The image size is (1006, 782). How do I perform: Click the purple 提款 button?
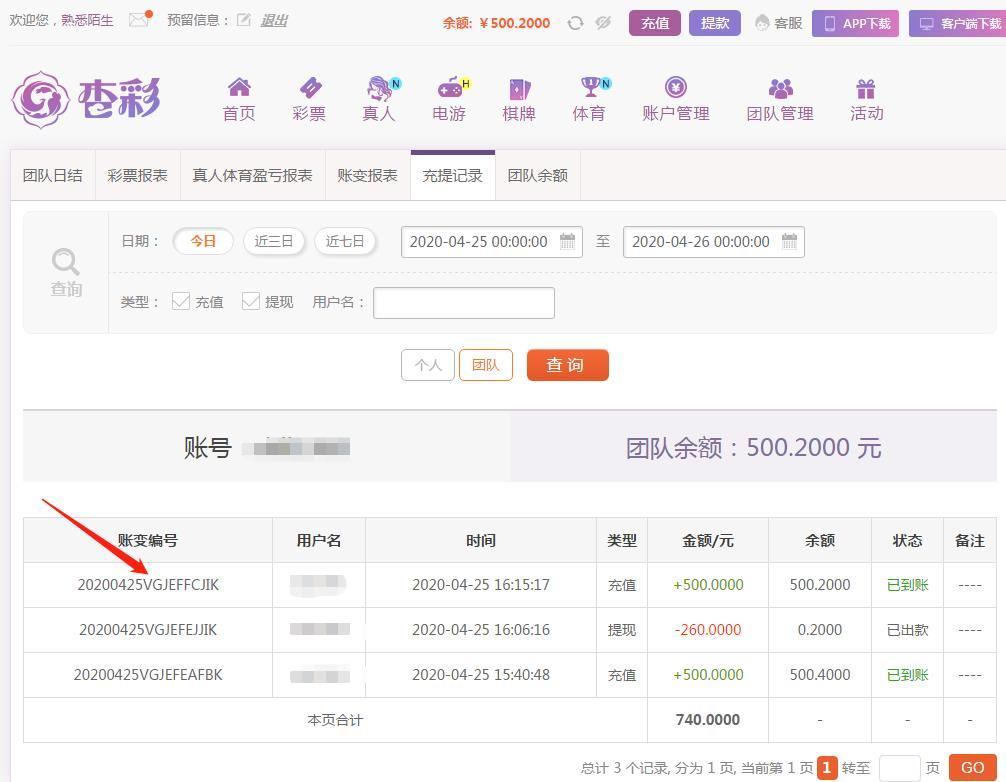[x=714, y=23]
